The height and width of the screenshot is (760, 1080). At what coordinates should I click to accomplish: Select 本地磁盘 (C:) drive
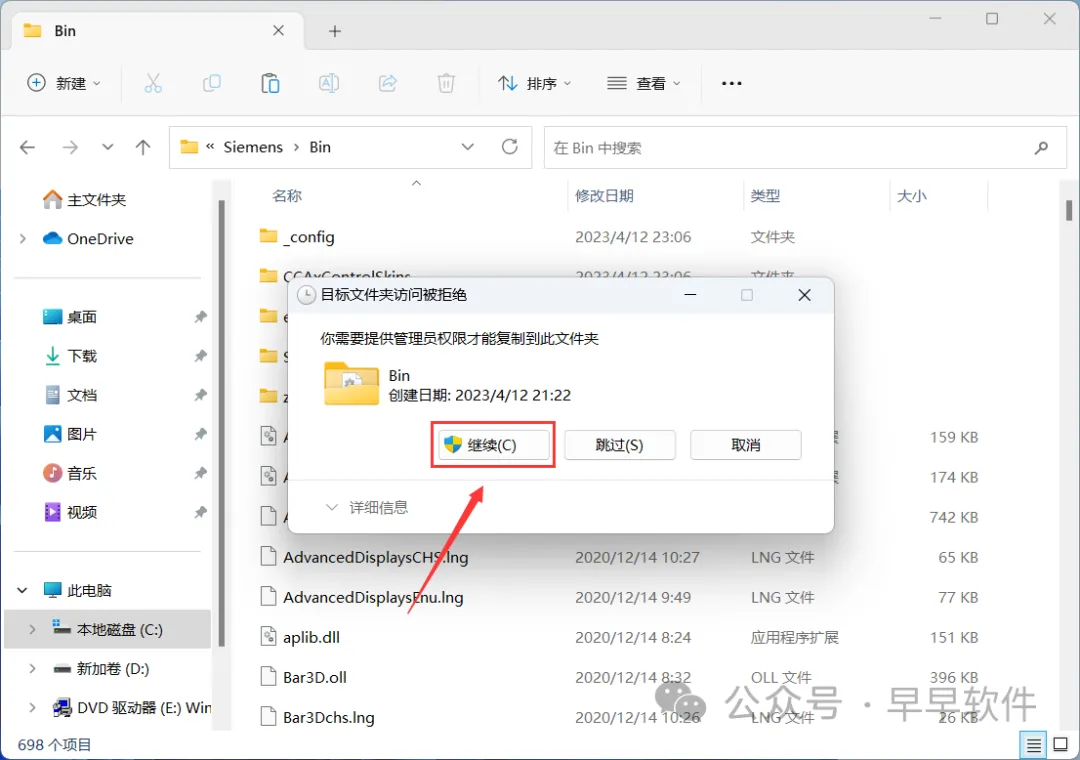107,630
